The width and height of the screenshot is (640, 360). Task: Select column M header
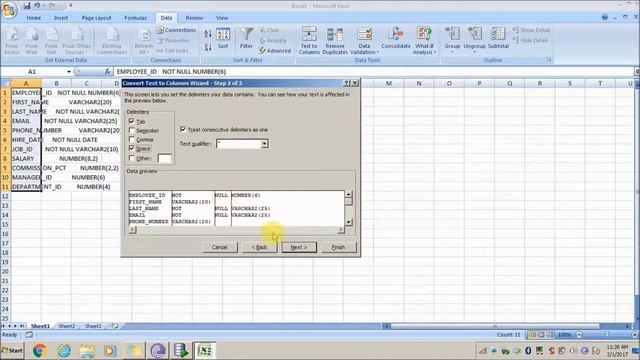389,83
